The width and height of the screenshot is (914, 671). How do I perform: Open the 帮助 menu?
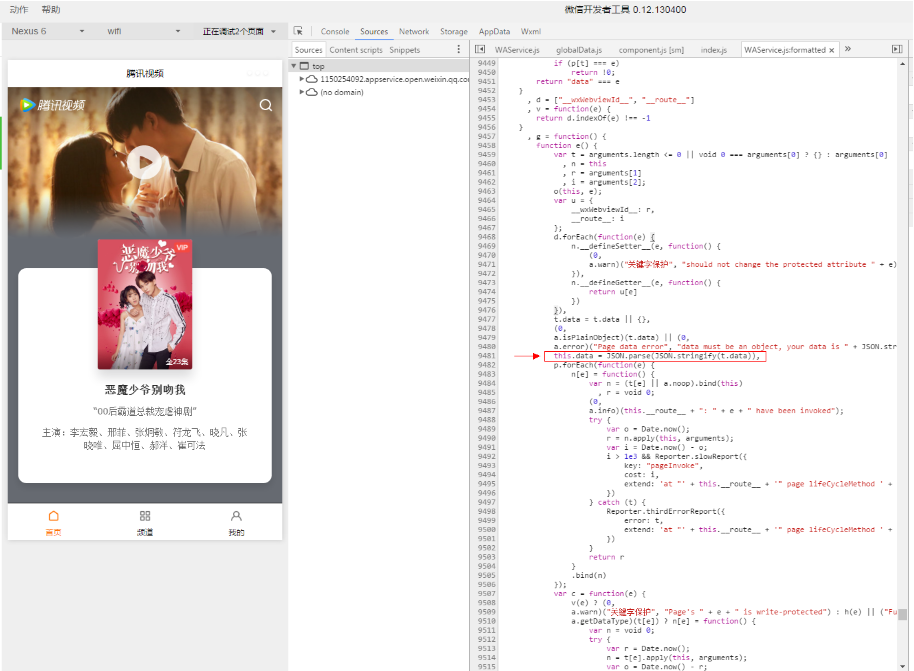point(51,9)
